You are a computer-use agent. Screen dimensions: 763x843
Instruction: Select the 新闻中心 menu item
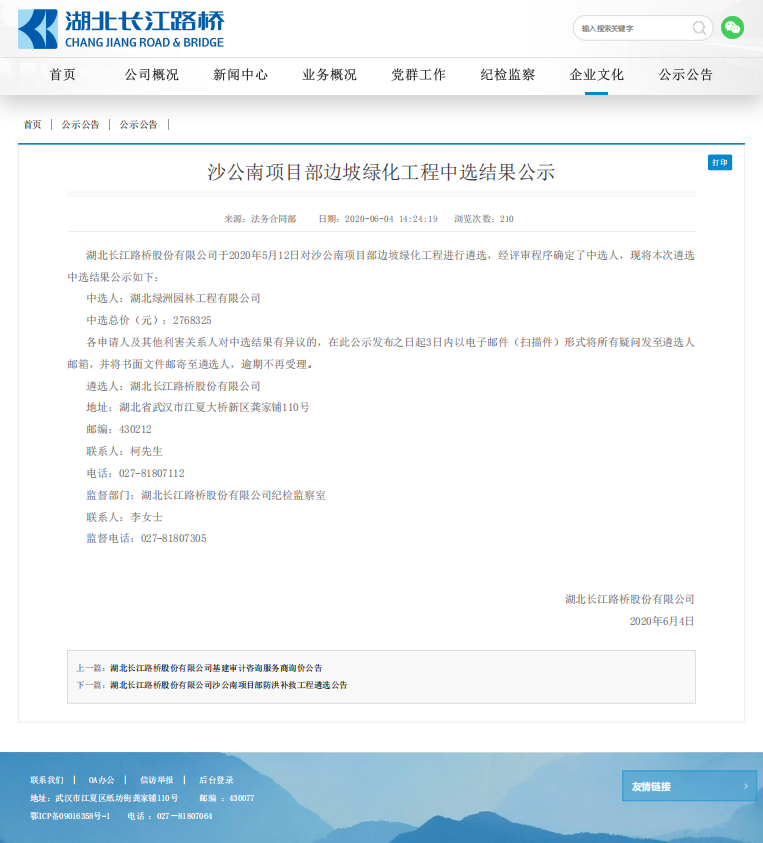[241, 75]
